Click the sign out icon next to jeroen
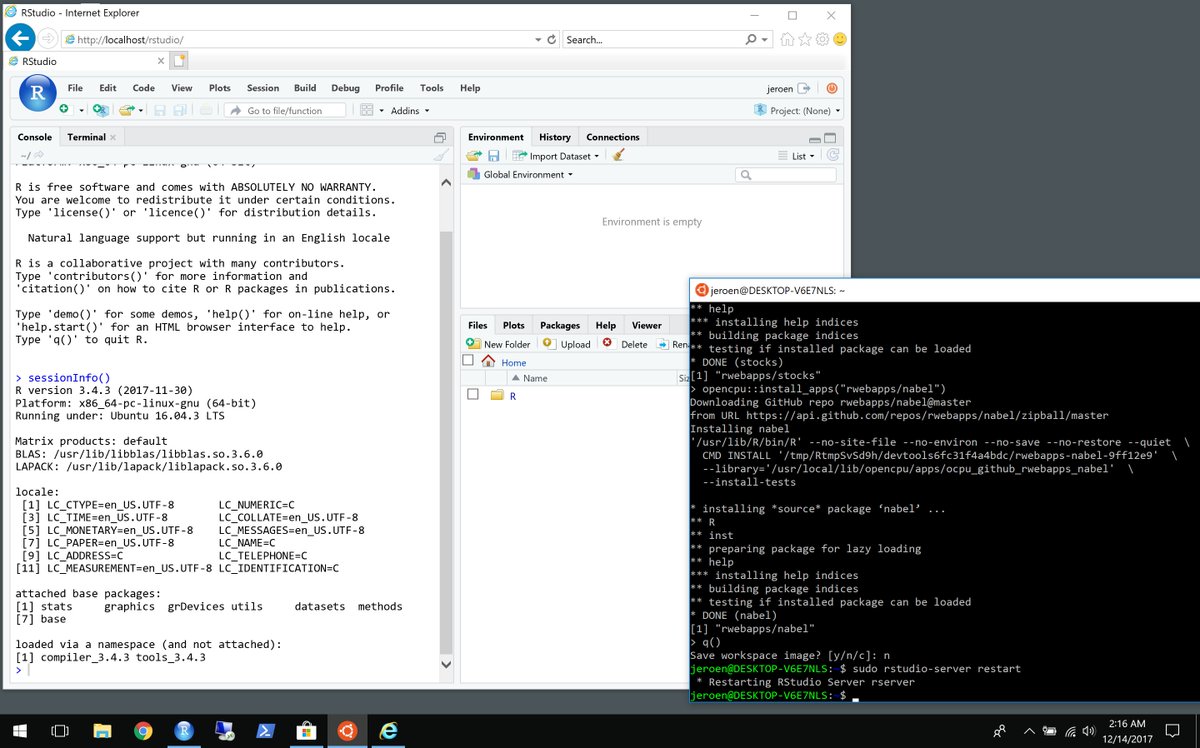Screen dimensions: 1200x748 click(804, 88)
